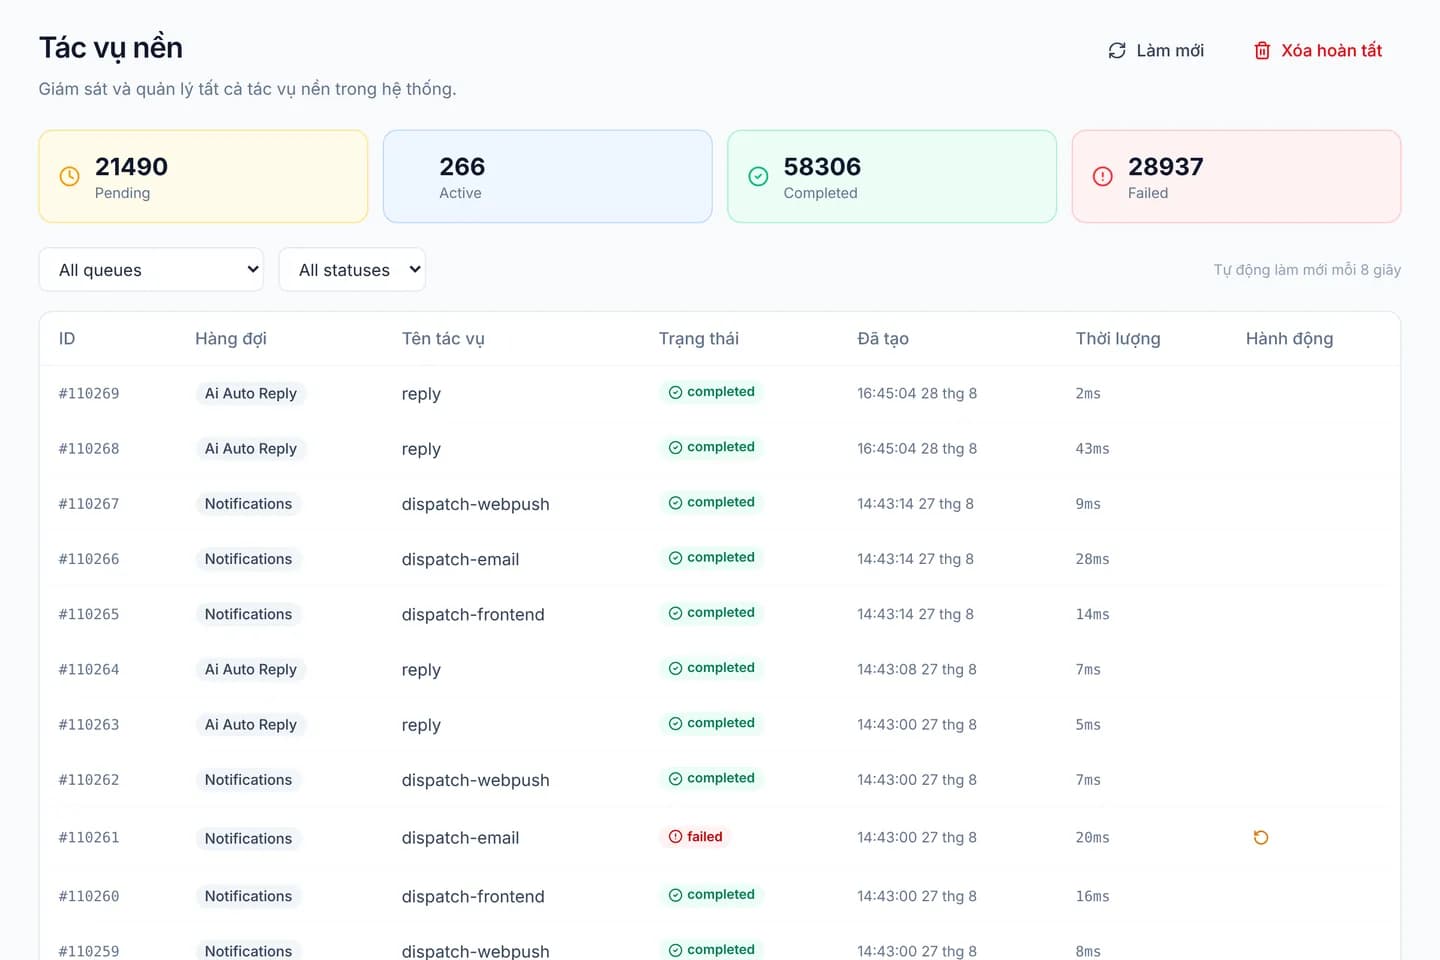This screenshot has width=1440, height=960.
Task: Select the Completed stats card count 58306
Action: click(822, 166)
